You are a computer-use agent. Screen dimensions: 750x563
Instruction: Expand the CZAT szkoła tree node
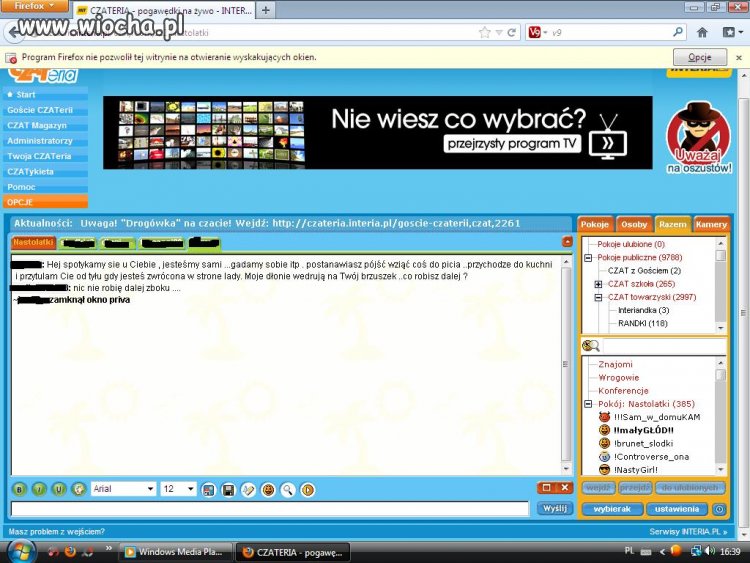[598, 284]
